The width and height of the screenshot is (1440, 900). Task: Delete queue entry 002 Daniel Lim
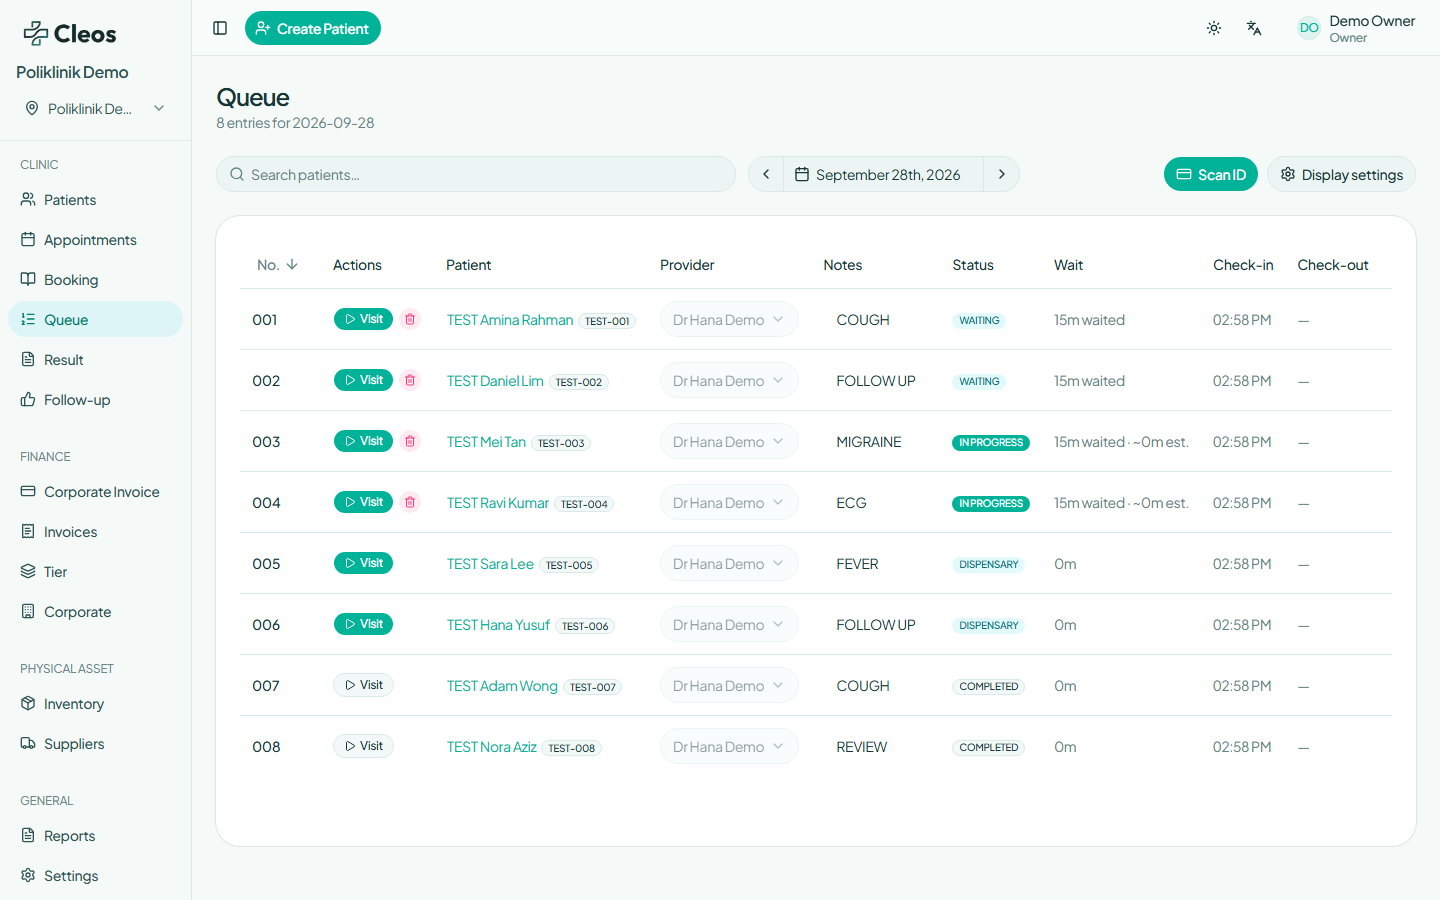tap(410, 380)
